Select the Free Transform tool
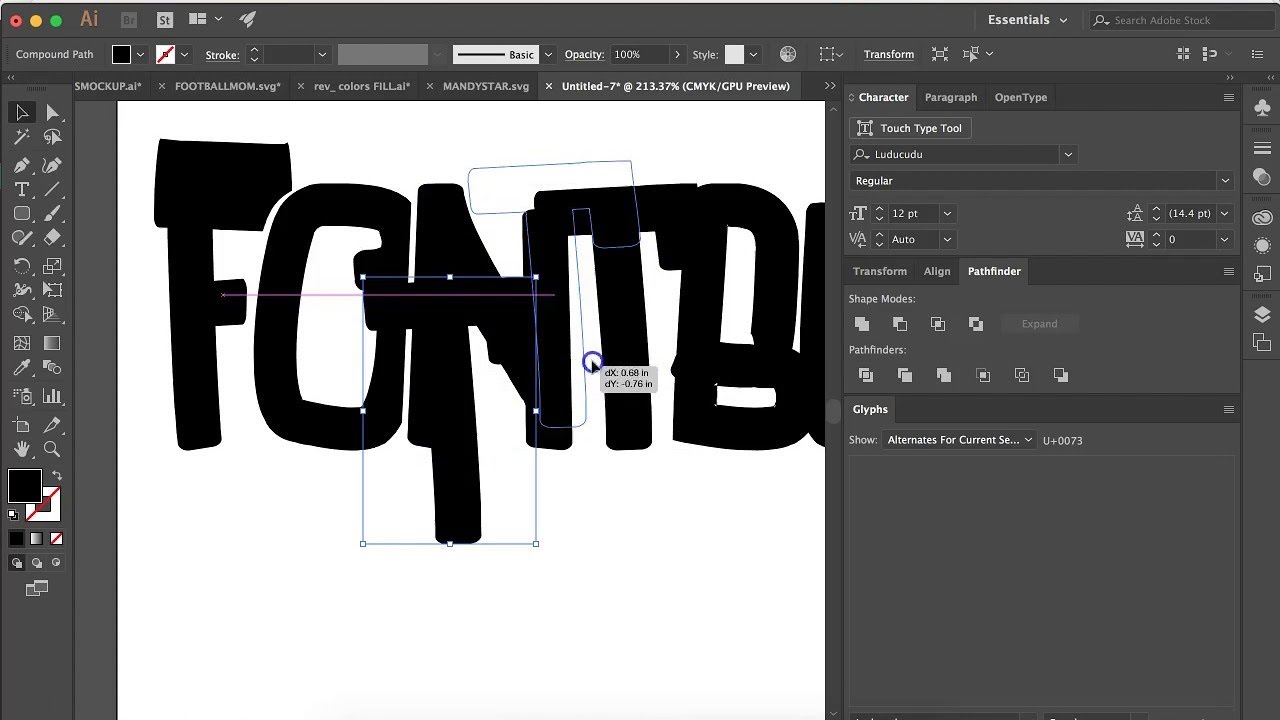Image resolution: width=1280 pixels, height=720 pixels. [52, 291]
